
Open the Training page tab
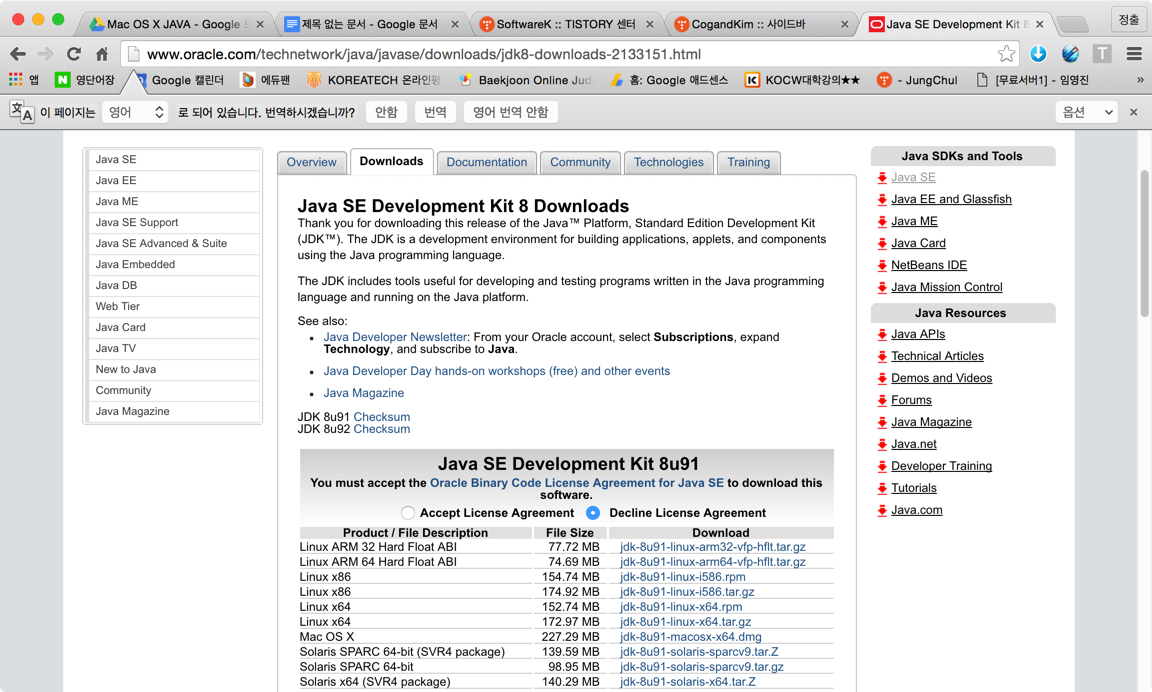pyautogui.click(x=749, y=162)
